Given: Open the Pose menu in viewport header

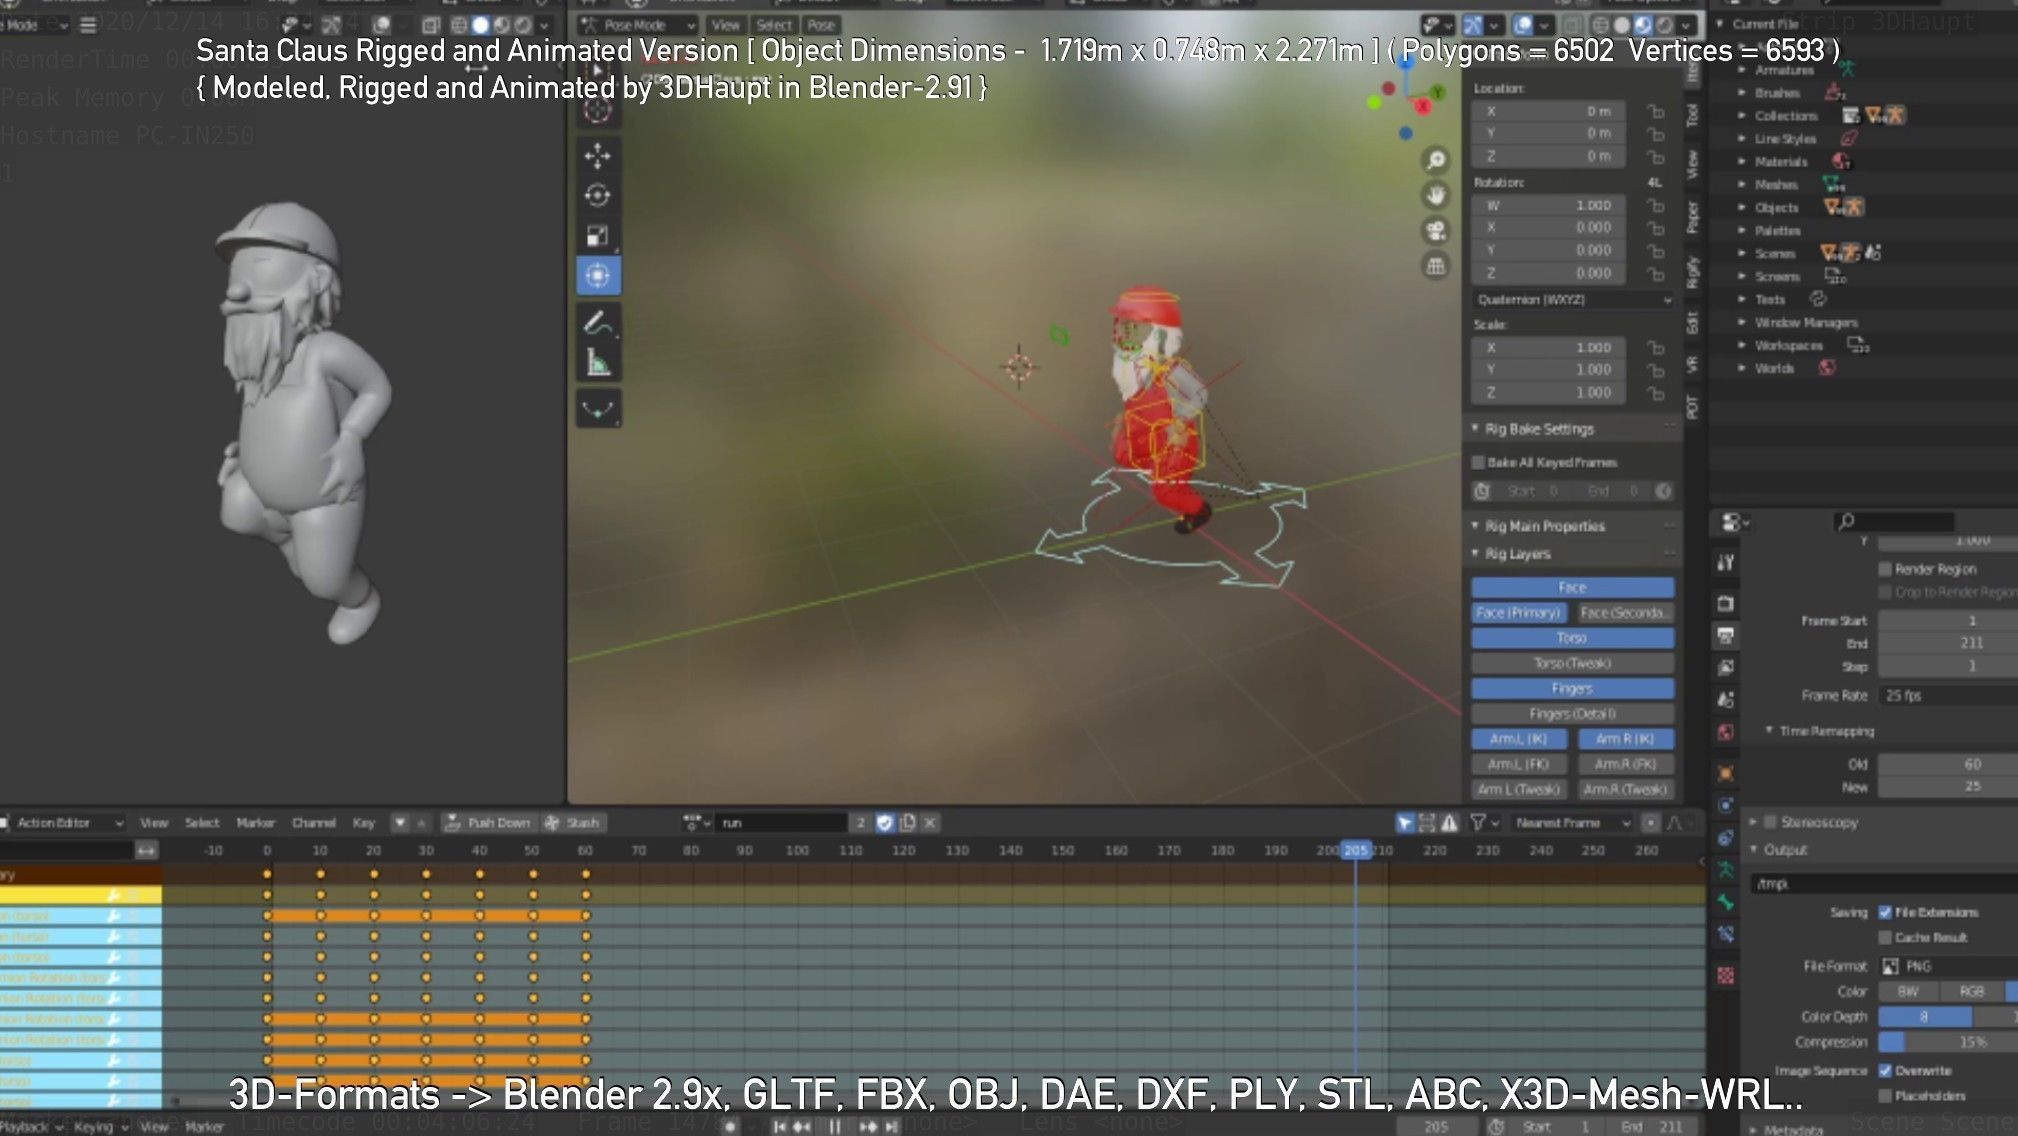Looking at the screenshot, I should tap(821, 25).
